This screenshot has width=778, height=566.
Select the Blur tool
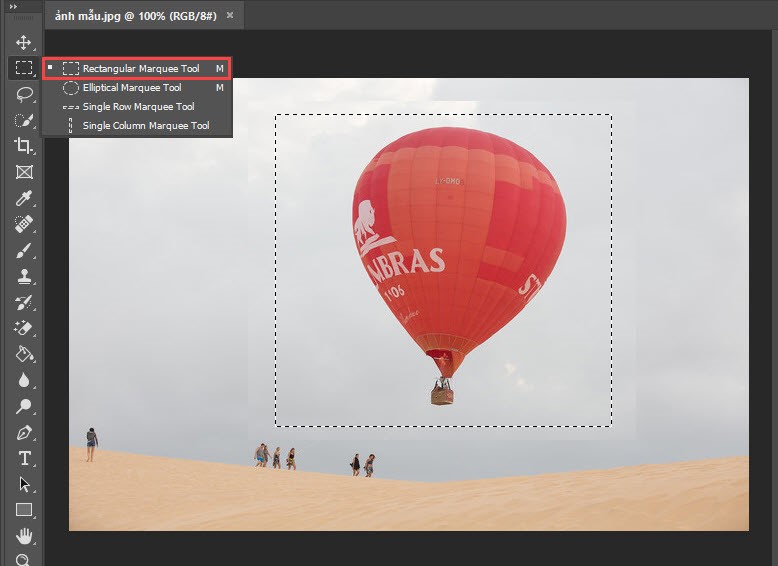[x=23, y=380]
